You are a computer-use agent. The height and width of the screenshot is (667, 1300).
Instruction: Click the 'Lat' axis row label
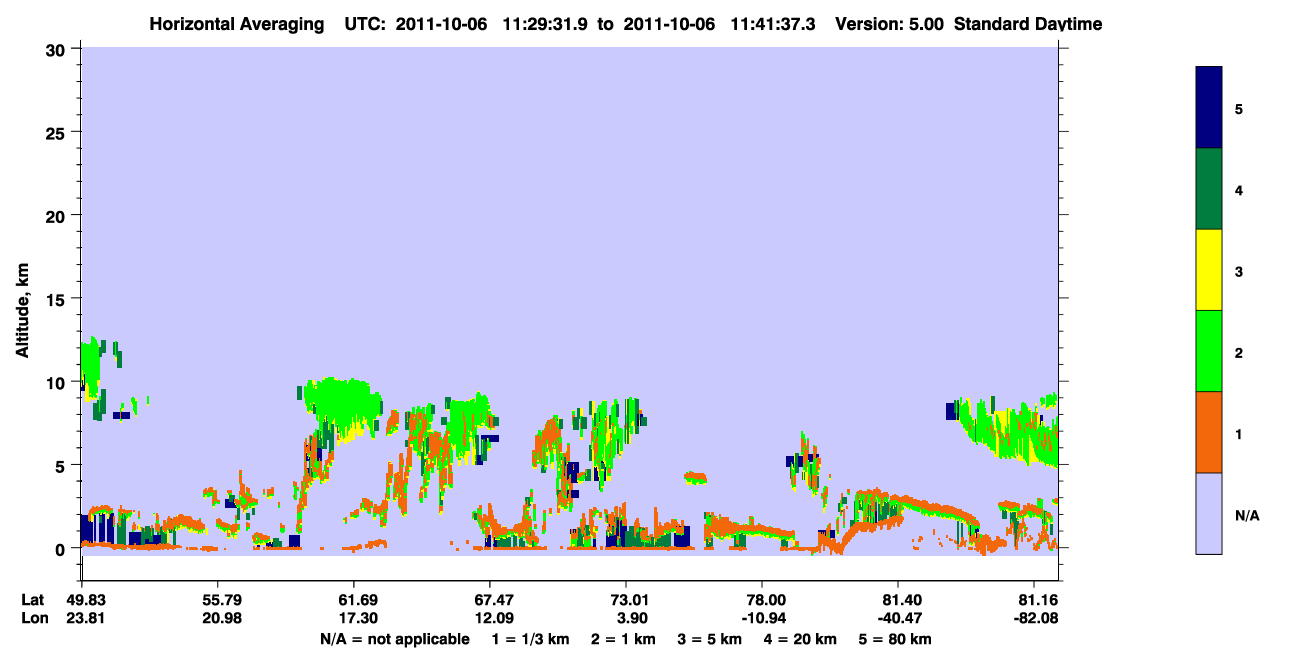pyautogui.click(x=33, y=600)
